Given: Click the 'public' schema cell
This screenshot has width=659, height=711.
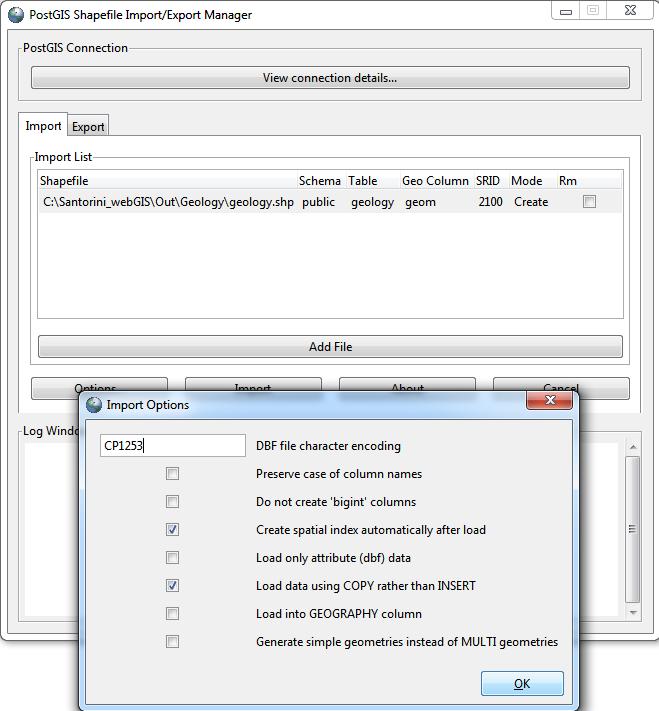Looking at the screenshot, I should pyautogui.click(x=318, y=202).
